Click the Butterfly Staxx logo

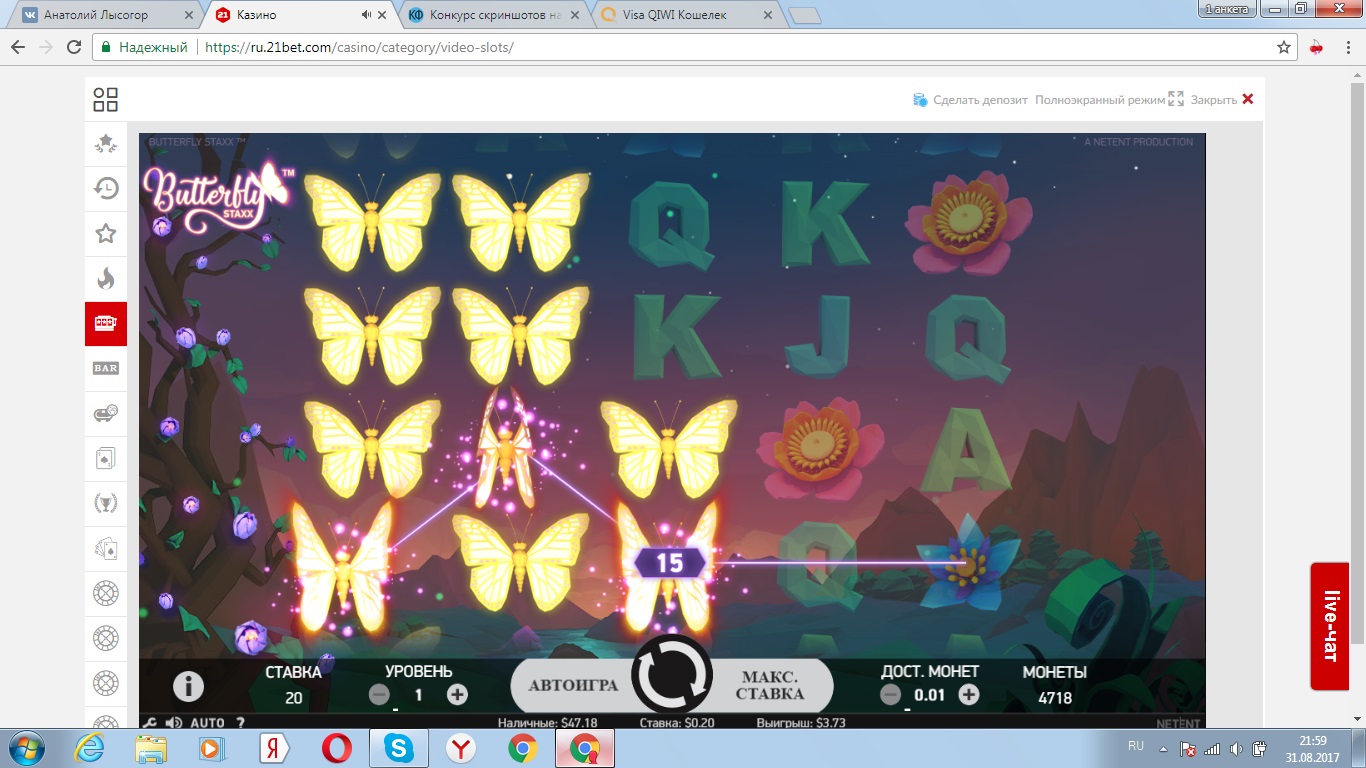tap(219, 197)
